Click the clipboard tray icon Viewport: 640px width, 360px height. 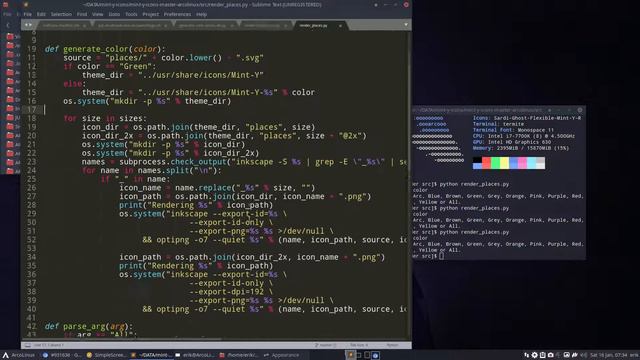542,355
